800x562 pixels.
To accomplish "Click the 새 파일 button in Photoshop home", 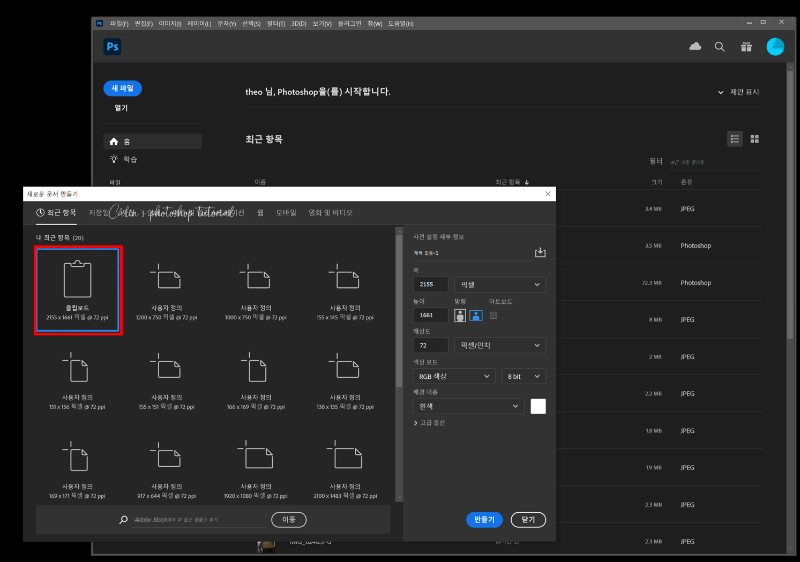I will coord(122,88).
